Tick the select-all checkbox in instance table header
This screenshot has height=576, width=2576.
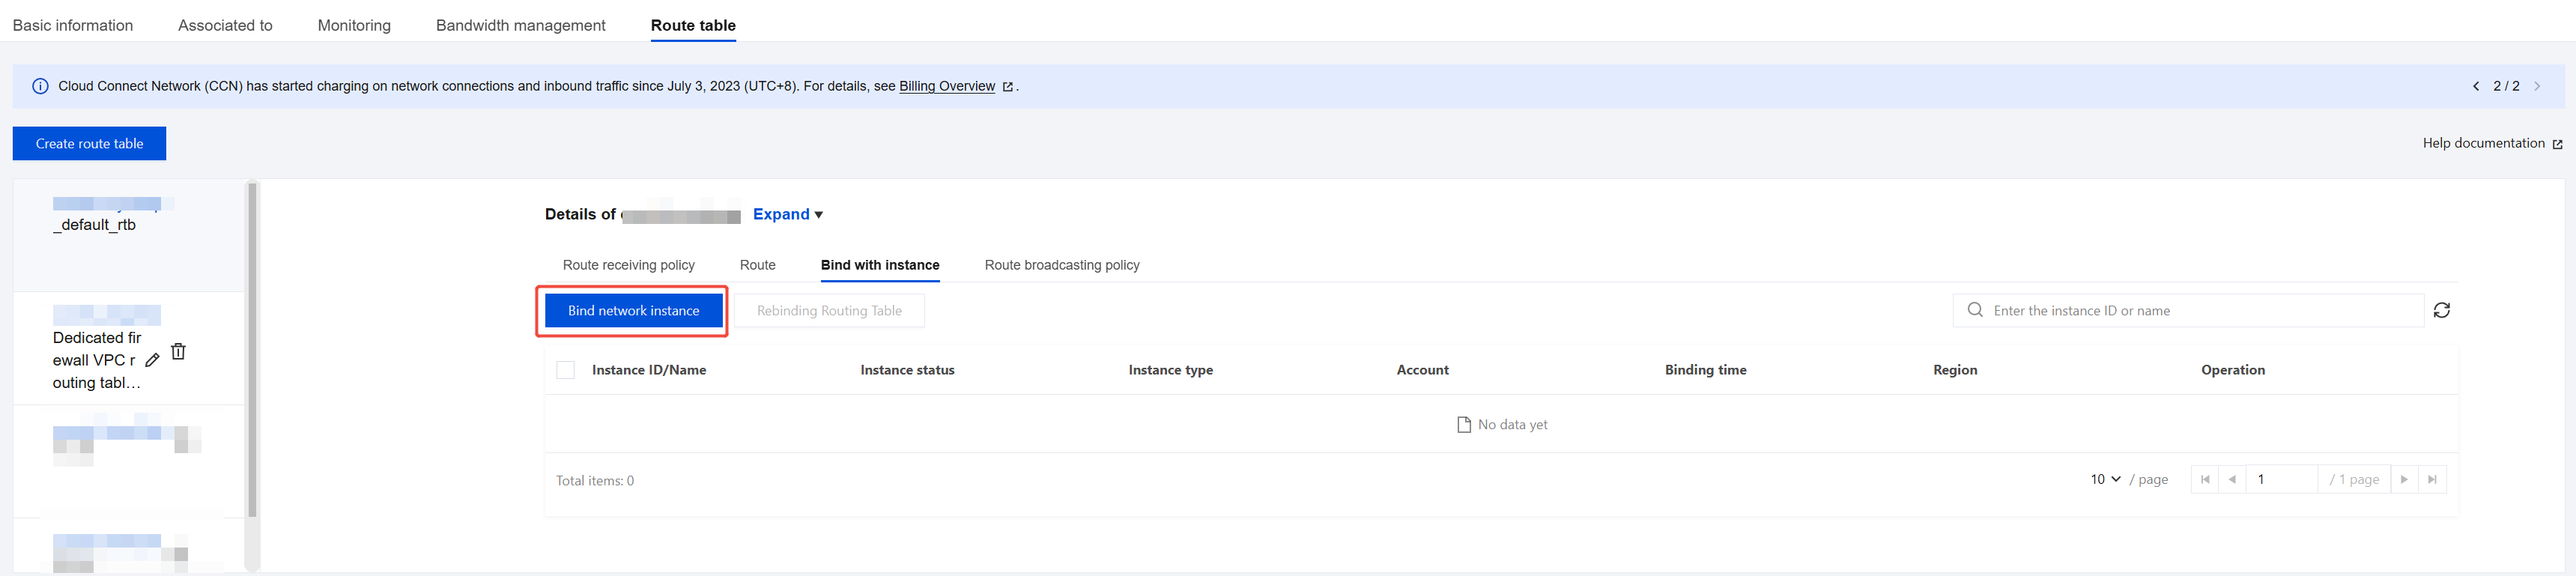(565, 370)
